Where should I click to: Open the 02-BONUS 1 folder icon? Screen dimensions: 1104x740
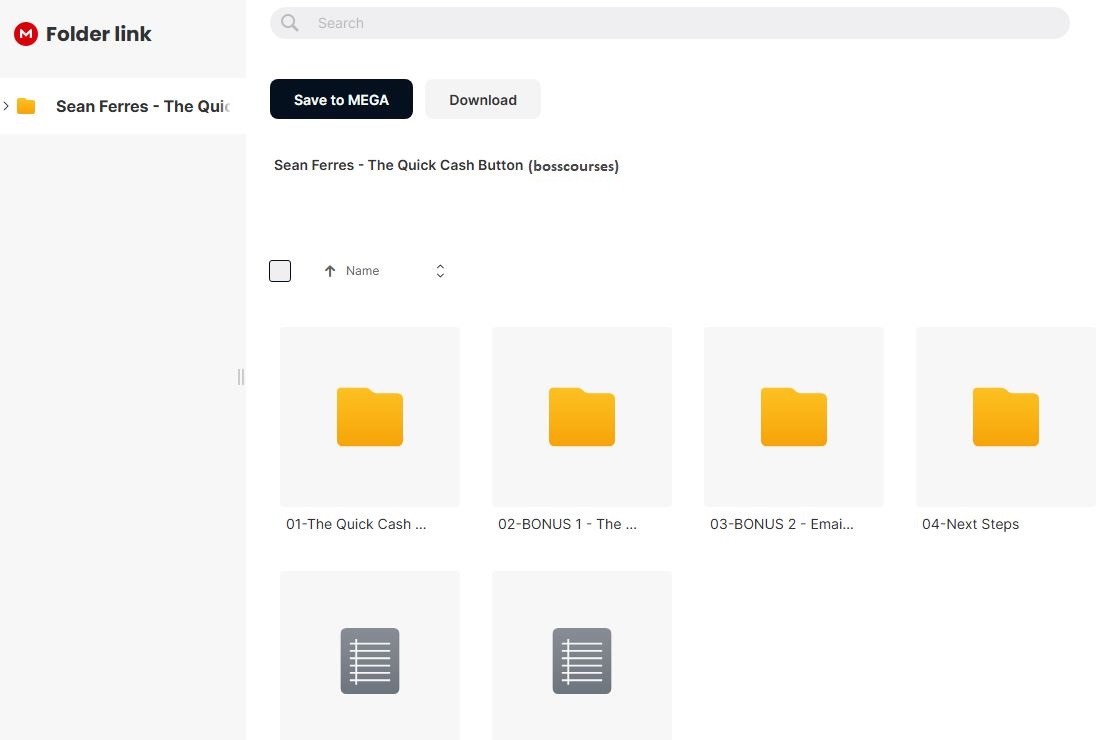click(582, 417)
